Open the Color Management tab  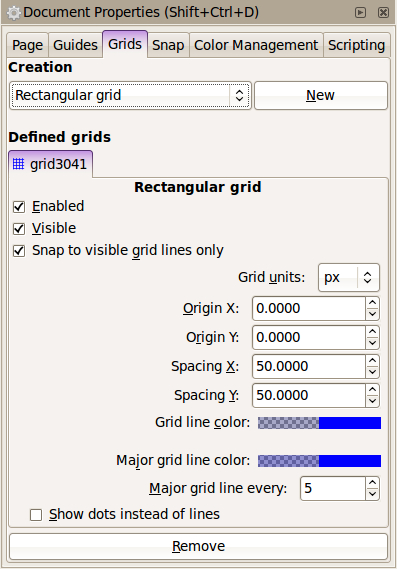pyautogui.click(x=256, y=45)
